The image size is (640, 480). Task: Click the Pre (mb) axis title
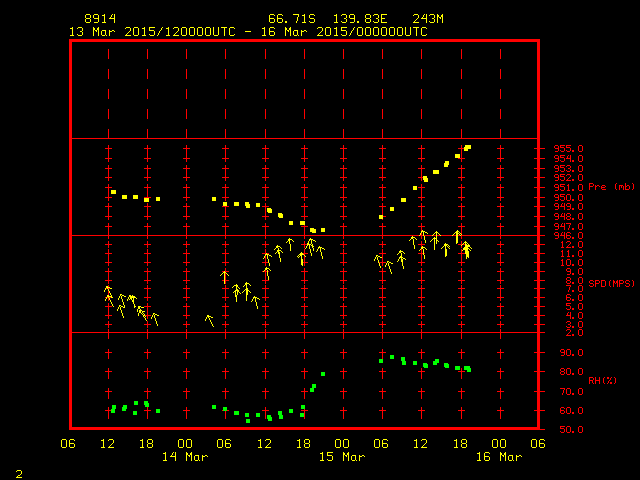pyautogui.click(x=611, y=187)
